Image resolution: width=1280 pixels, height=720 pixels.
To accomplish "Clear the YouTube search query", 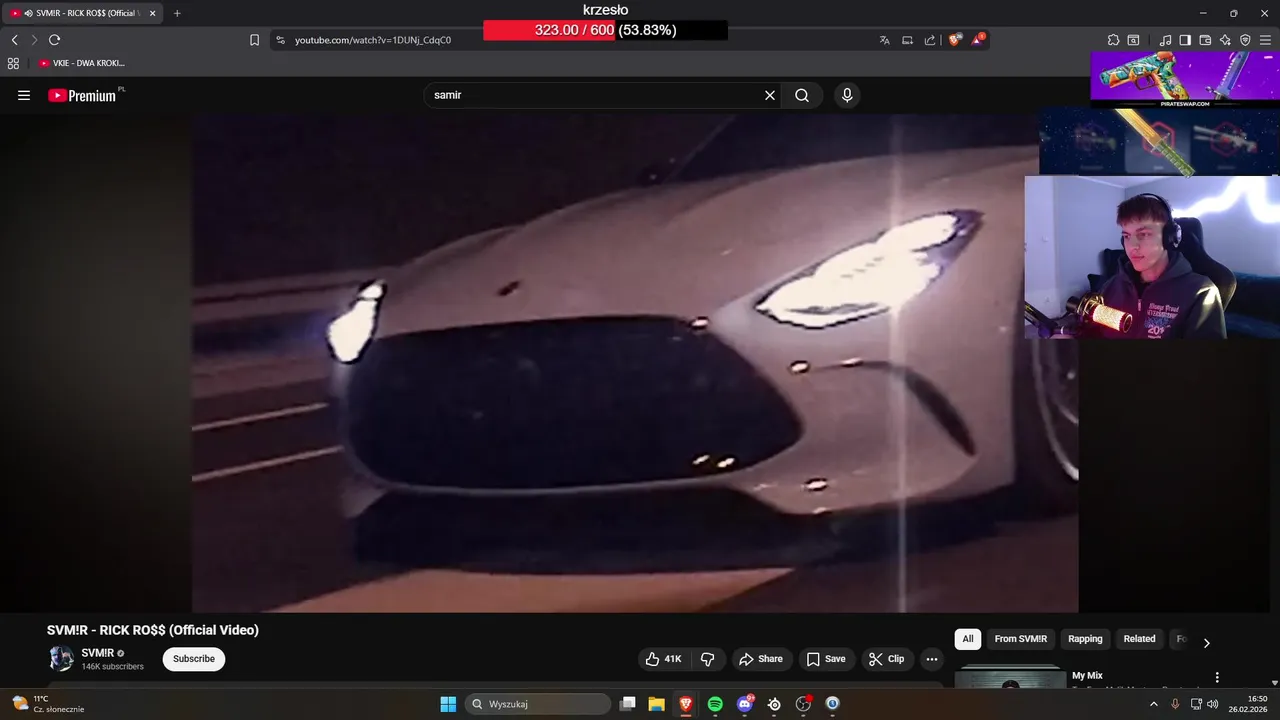I will pyautogui.click(x=770, y=95).
